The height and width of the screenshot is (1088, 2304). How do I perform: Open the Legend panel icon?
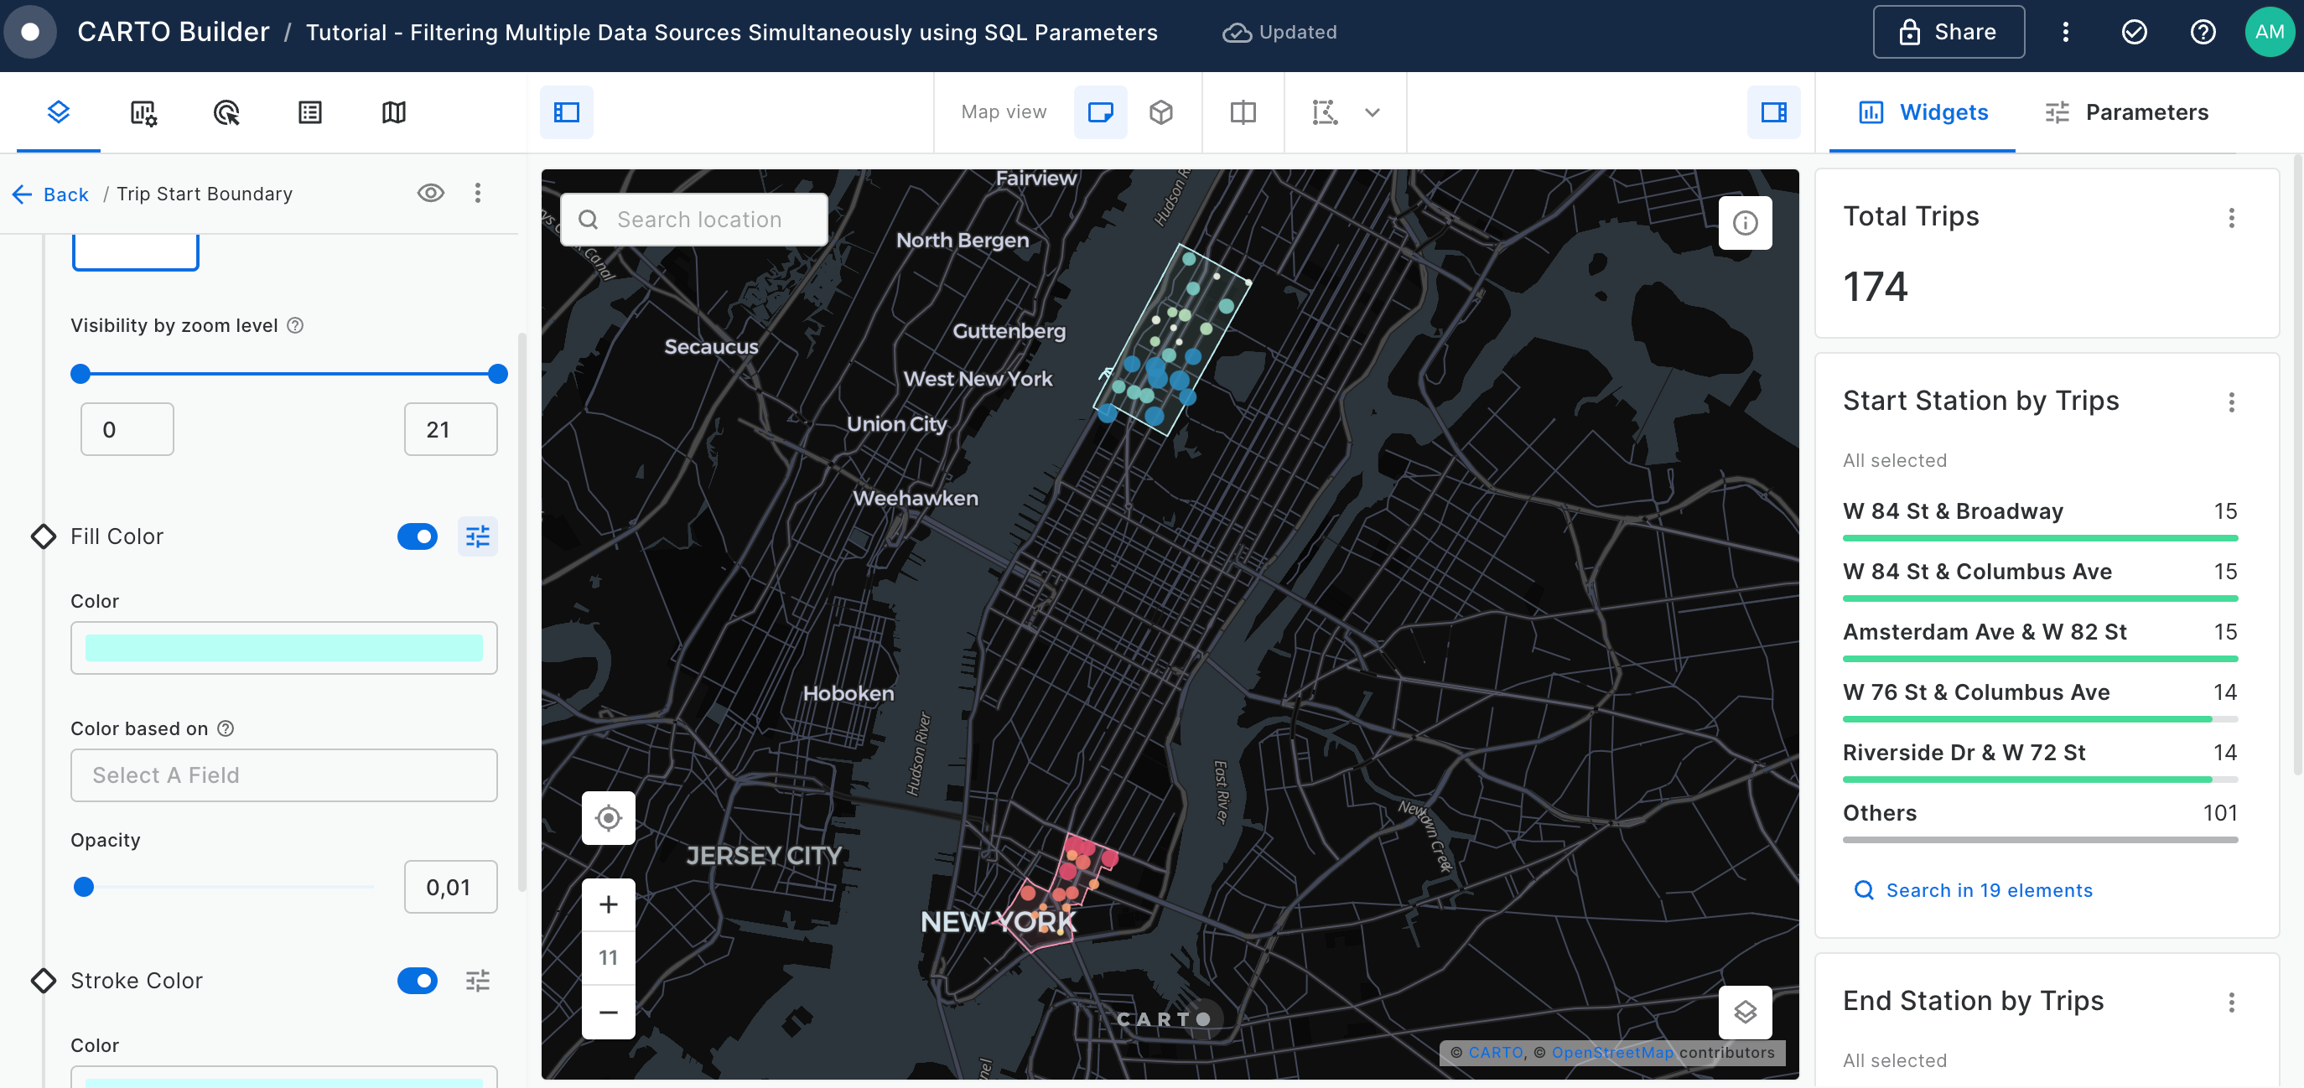[310, 112]
